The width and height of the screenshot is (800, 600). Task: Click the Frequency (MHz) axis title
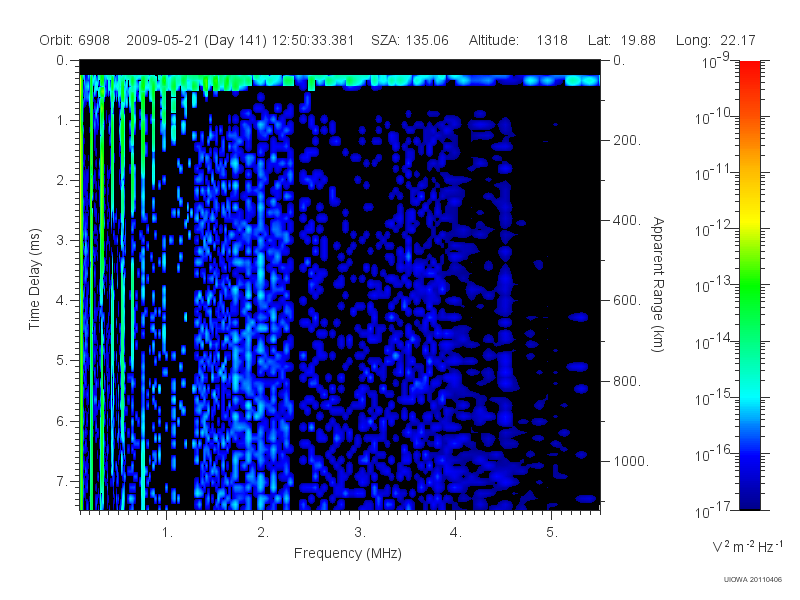pyautogui.click(x=347, y=553)
